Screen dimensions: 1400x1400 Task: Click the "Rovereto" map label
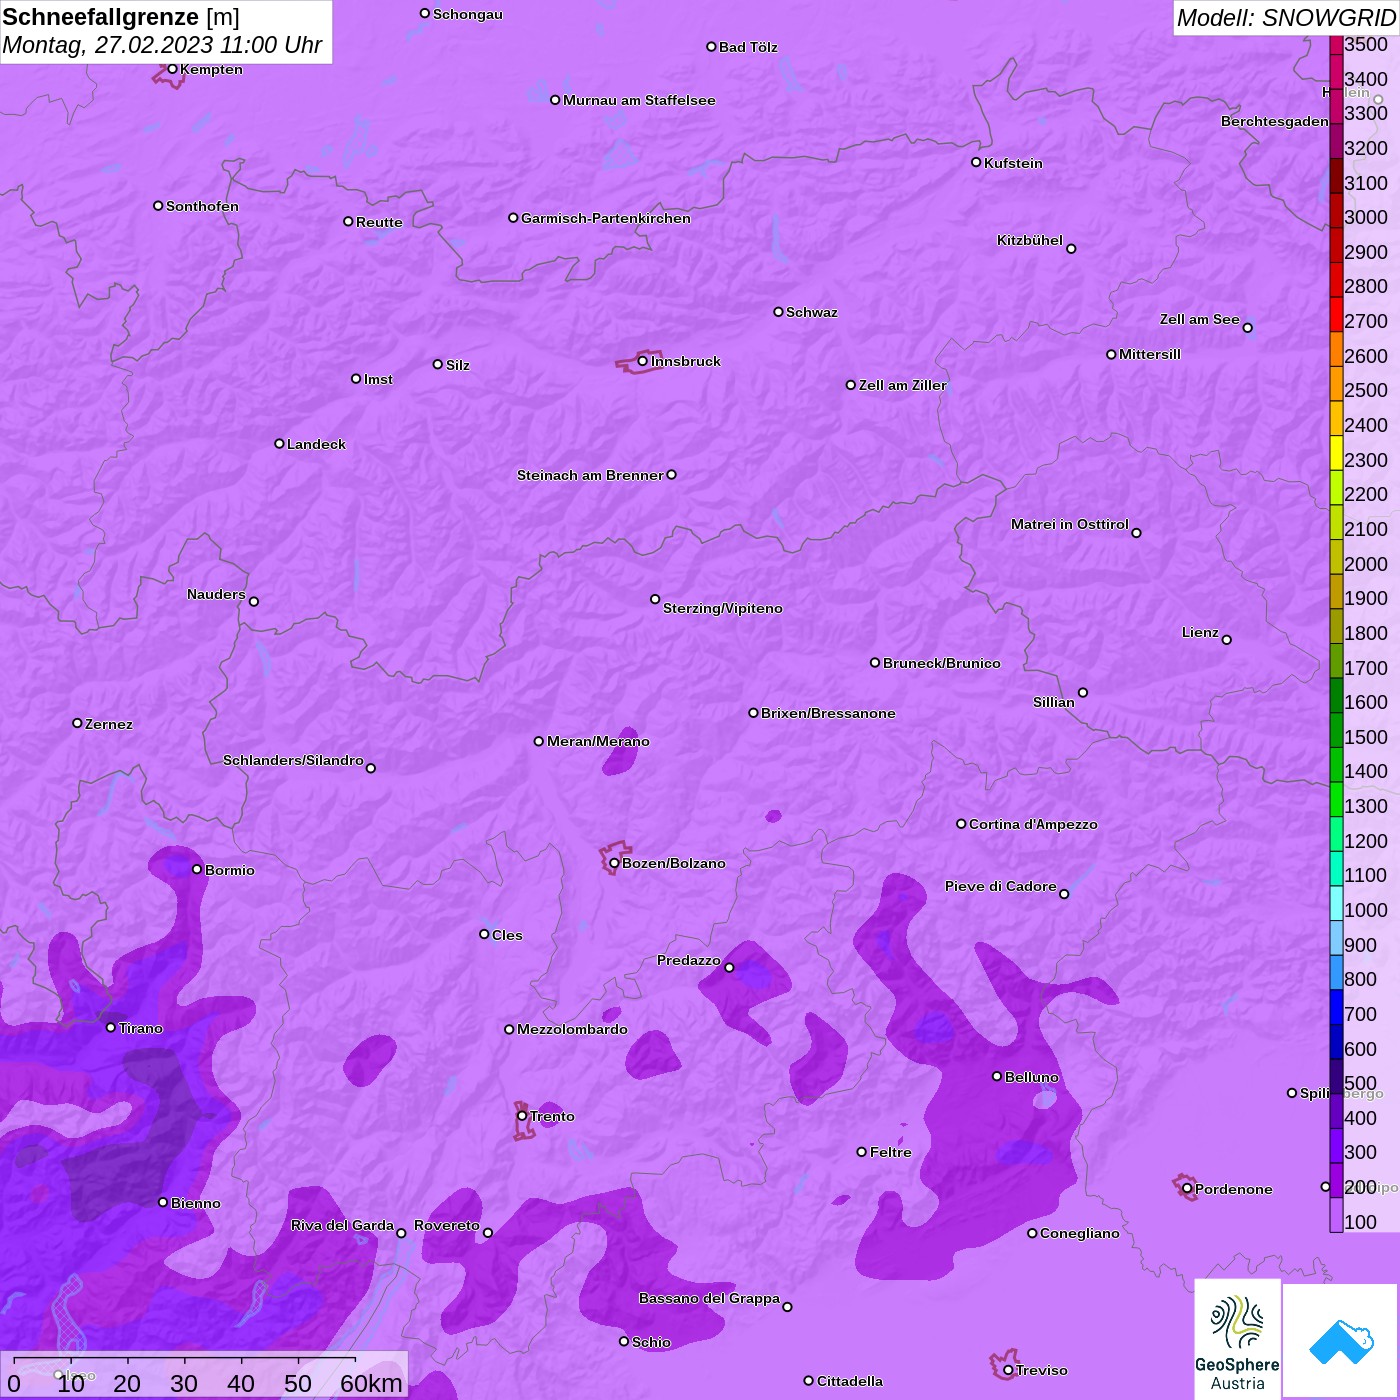[x=447, y=1225]
